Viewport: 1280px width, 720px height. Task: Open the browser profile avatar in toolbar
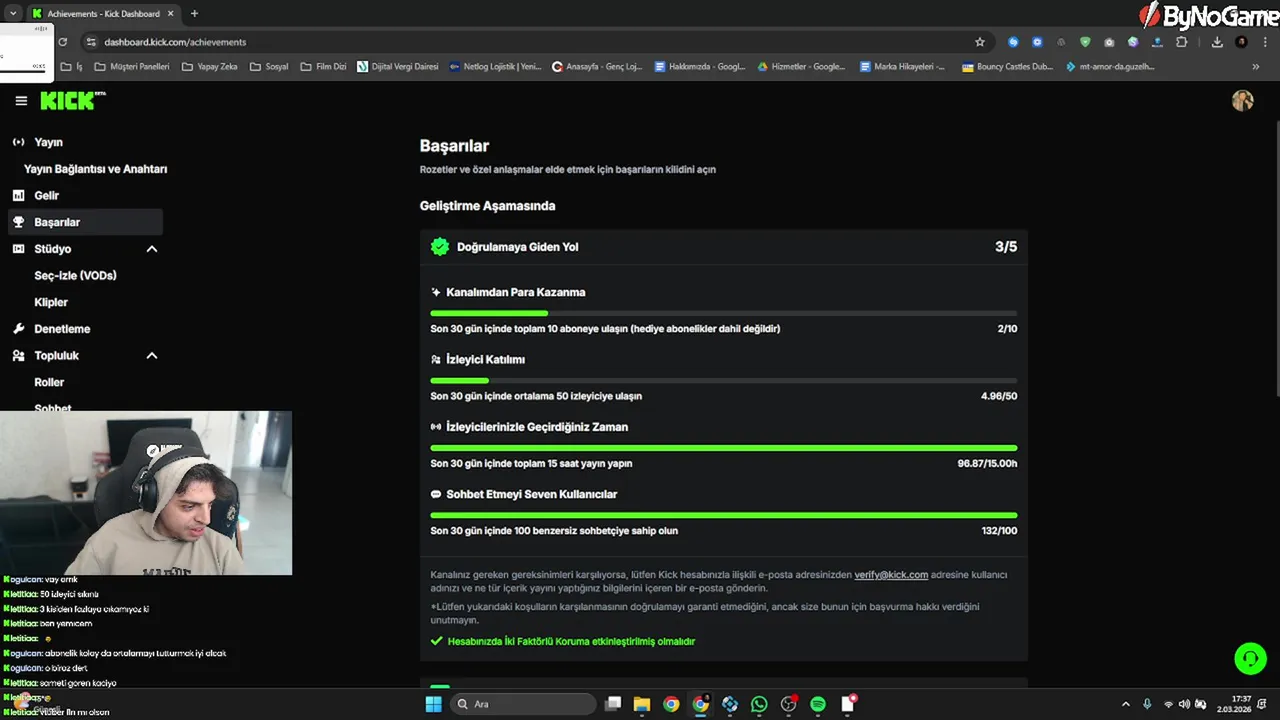coord(1241,42)
